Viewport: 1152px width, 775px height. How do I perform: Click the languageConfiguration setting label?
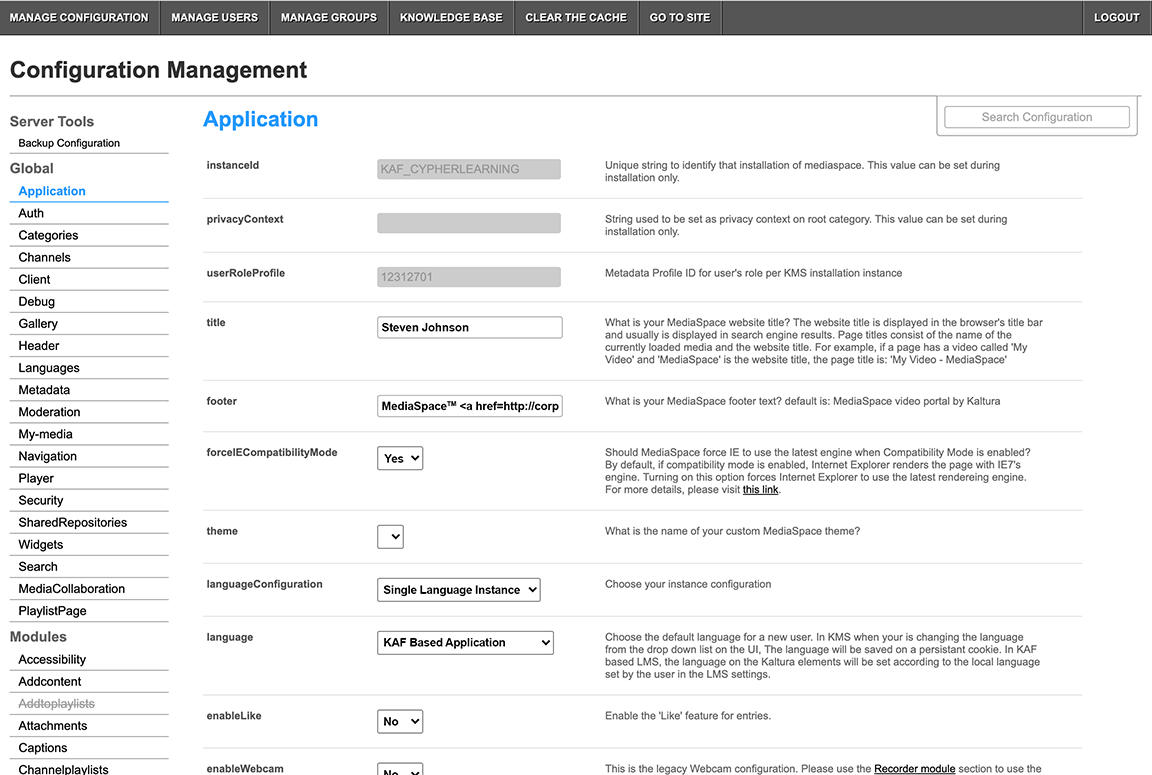click(x=264, y=584)
